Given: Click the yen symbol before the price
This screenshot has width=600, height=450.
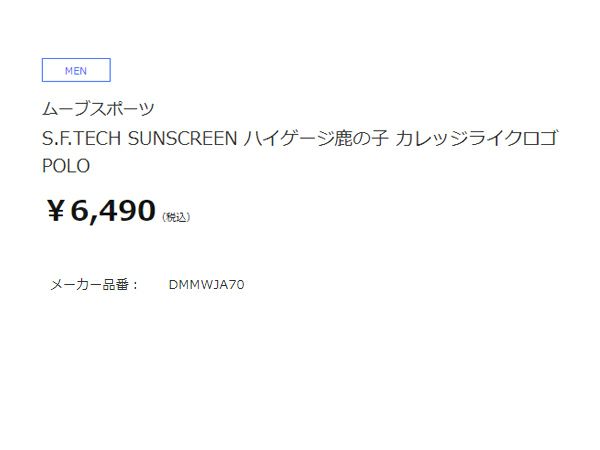Looking at the screenshot, I should click(x=56, y=212).
